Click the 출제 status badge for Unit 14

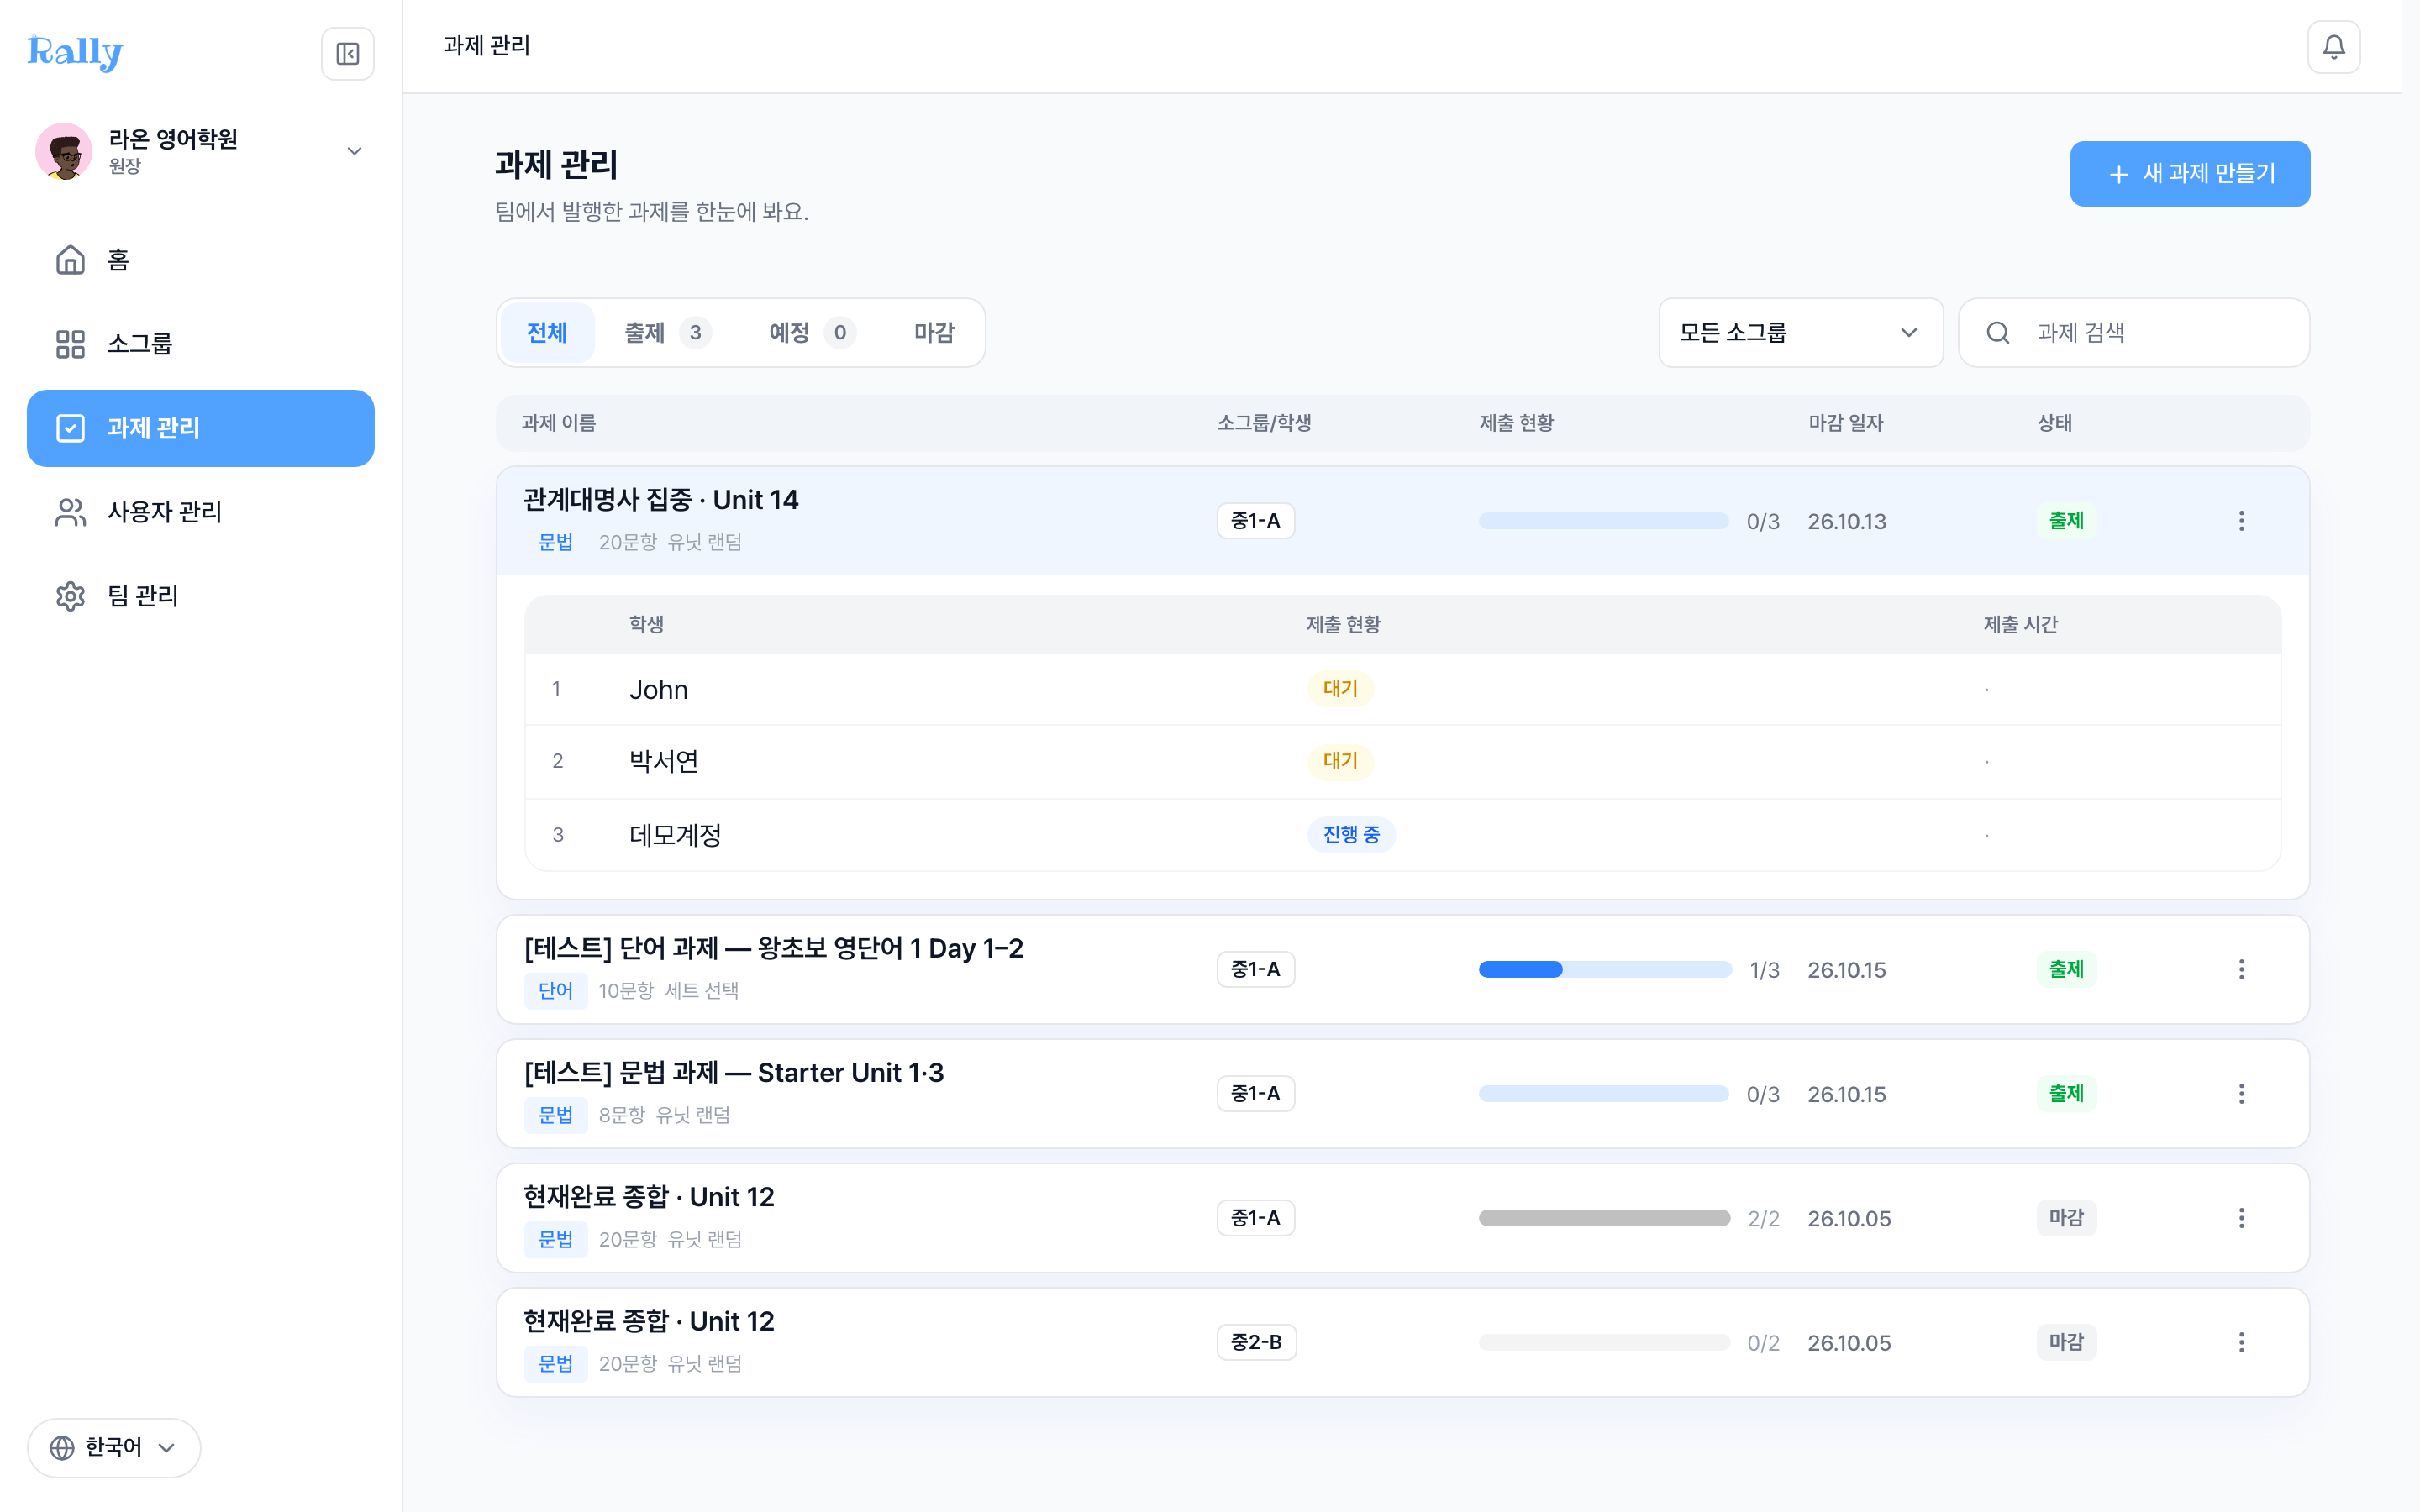click(2066, 521)
